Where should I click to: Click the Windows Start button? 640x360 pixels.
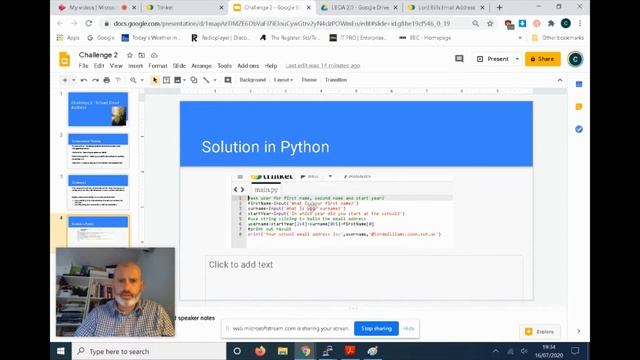click(x=61, y=351)
